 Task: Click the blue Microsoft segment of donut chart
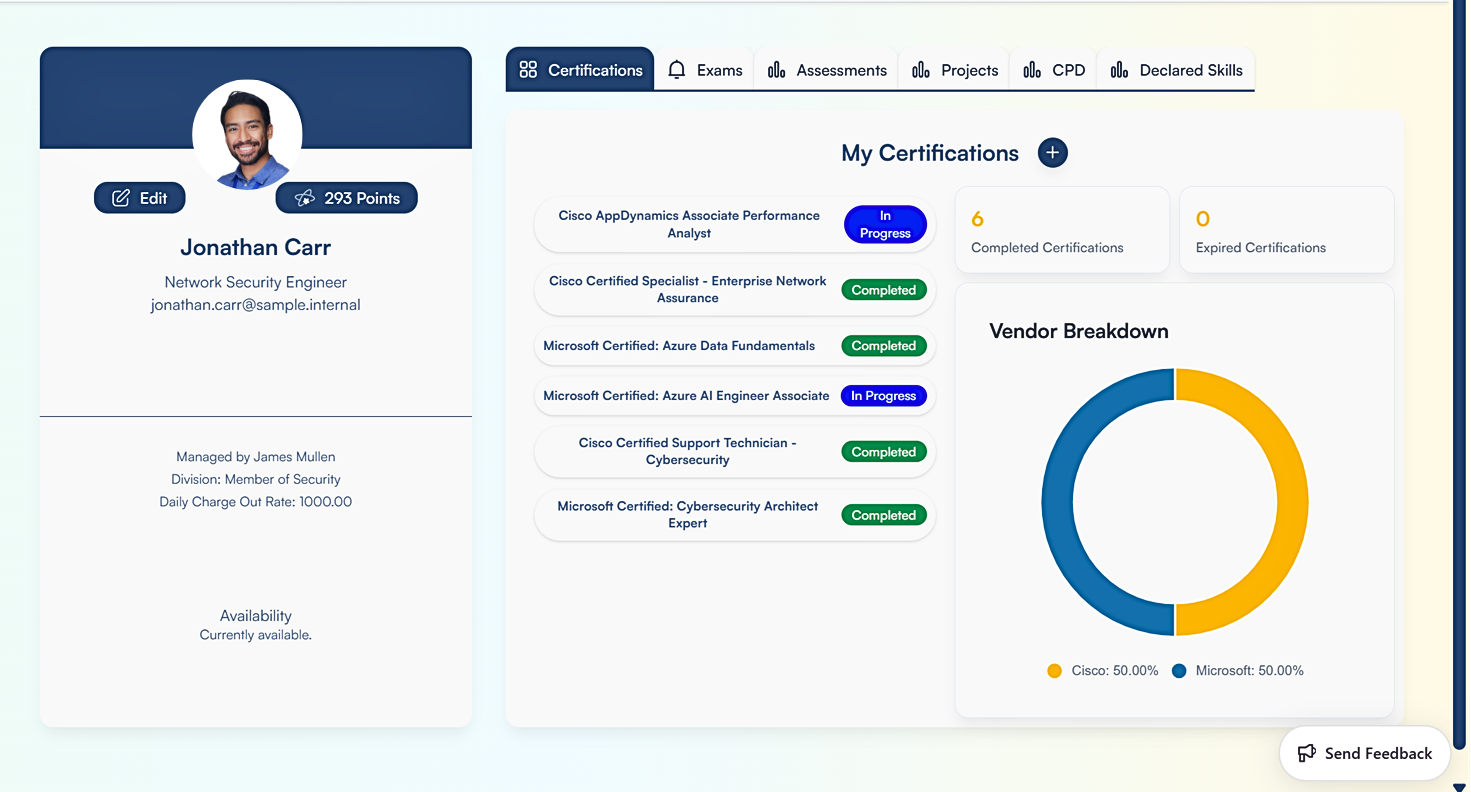point(1058,502)
